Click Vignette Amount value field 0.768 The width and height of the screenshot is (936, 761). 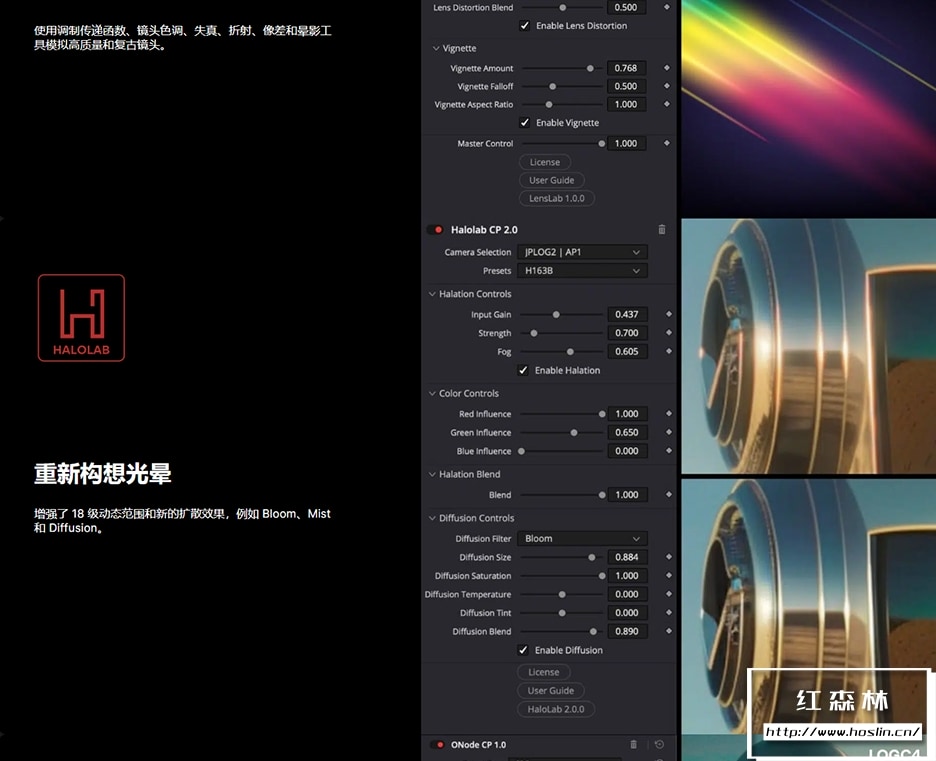tap(626, 68)
